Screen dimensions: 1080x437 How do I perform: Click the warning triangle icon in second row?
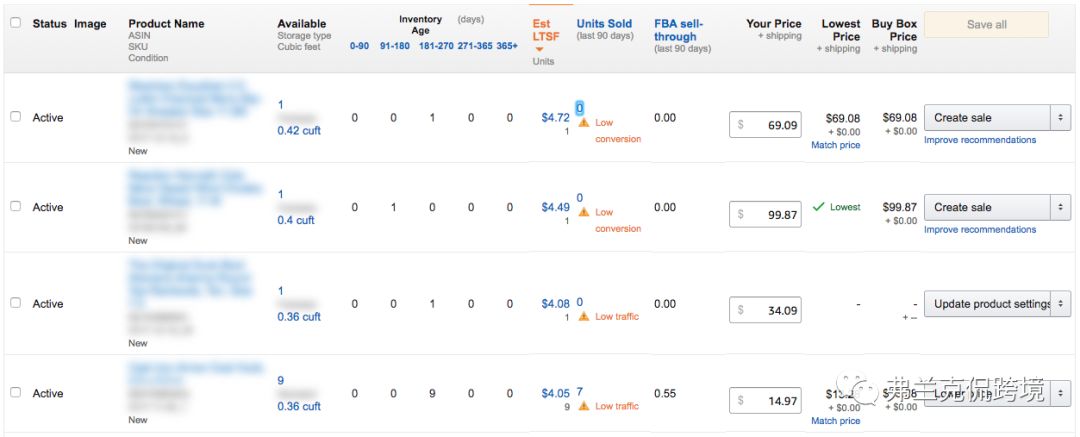coord(584,212)
